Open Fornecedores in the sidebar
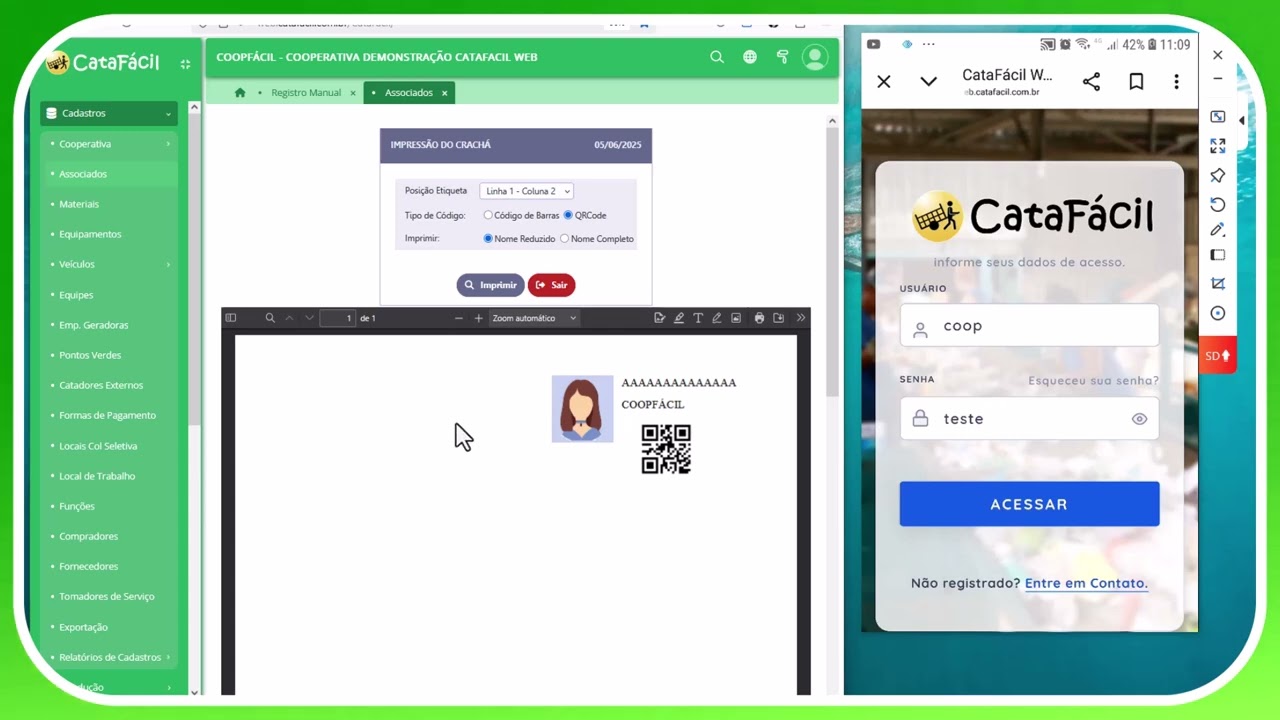Image resolution: width=1280 pixels, height=720 pixels. pyautogui.click(x=89, y=566)
